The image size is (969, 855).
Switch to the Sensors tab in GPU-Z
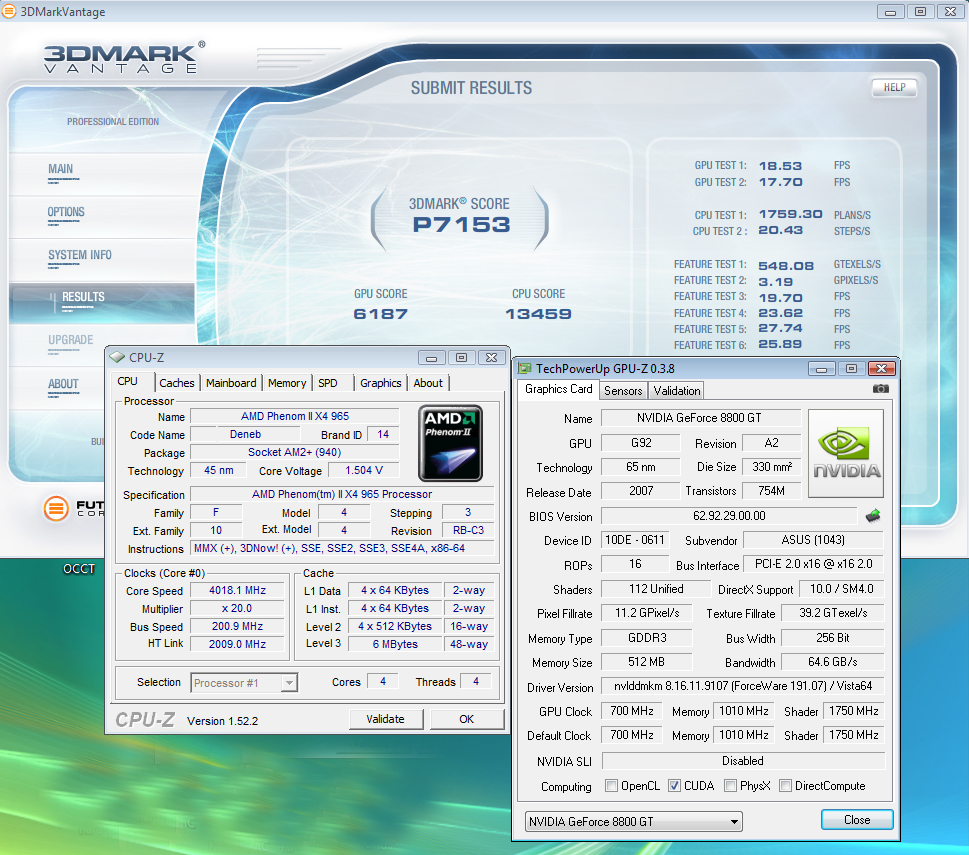pos(623,390)
